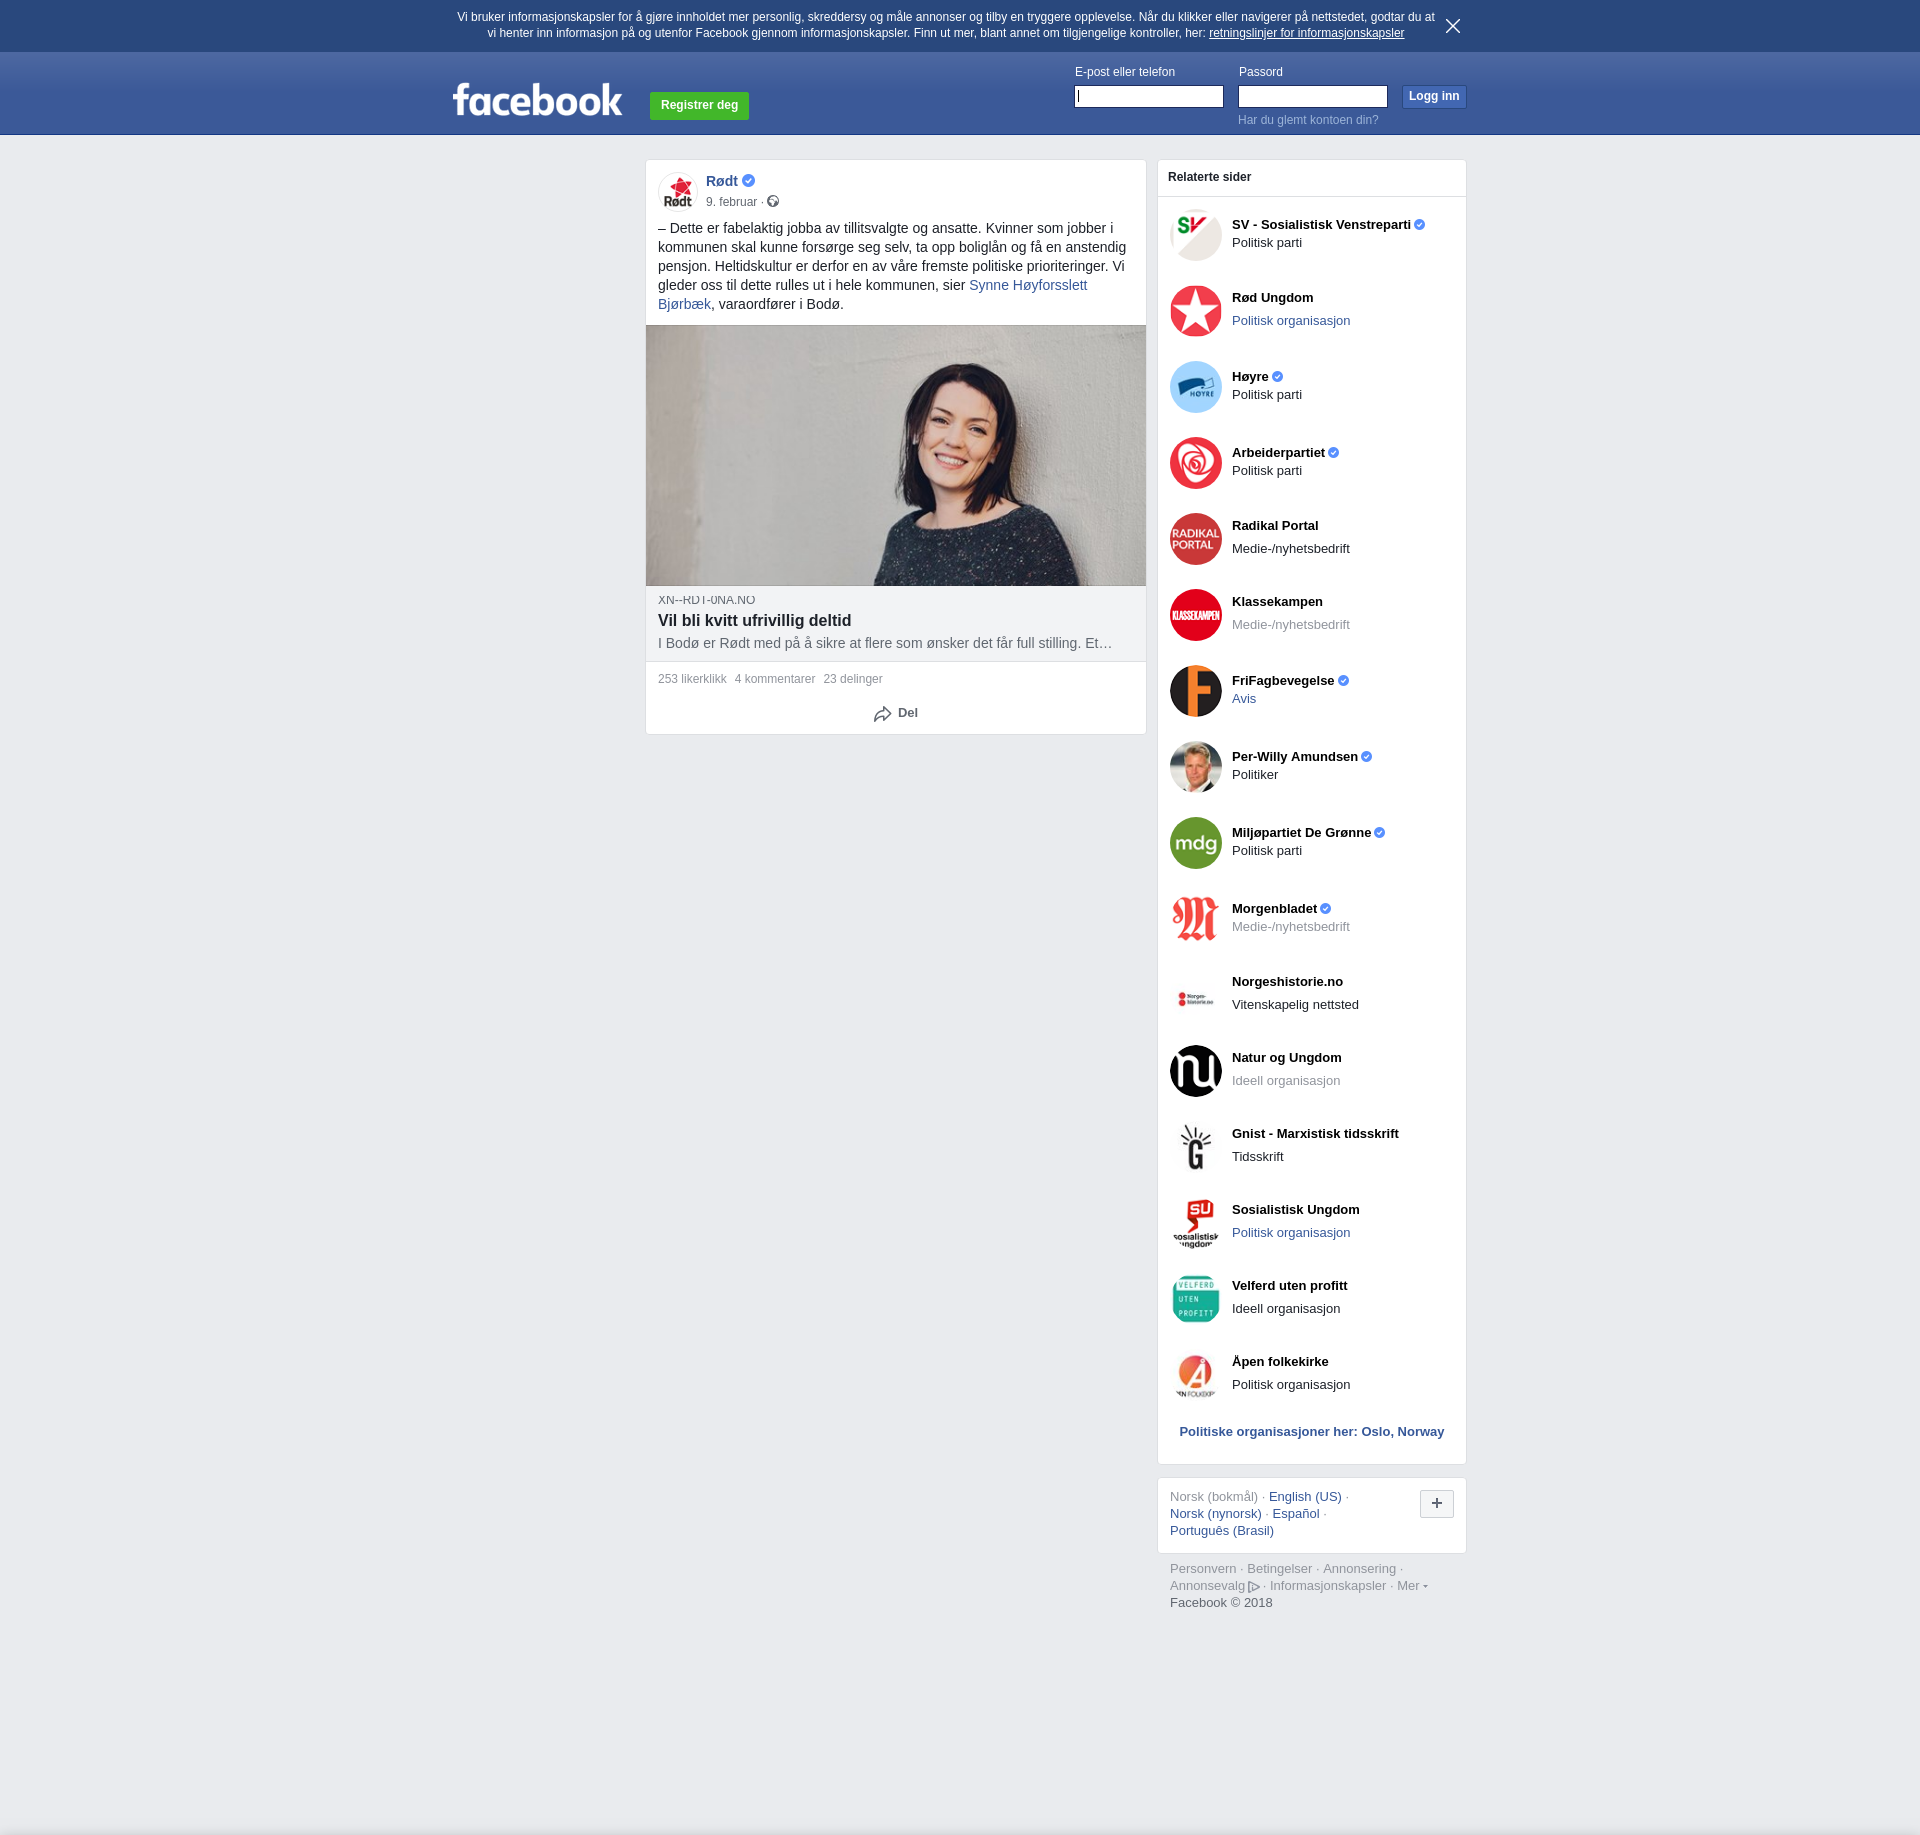
Task: Open 'Vil bli kvitt ufrivillig deltid' article title
Action: point(754,620)
